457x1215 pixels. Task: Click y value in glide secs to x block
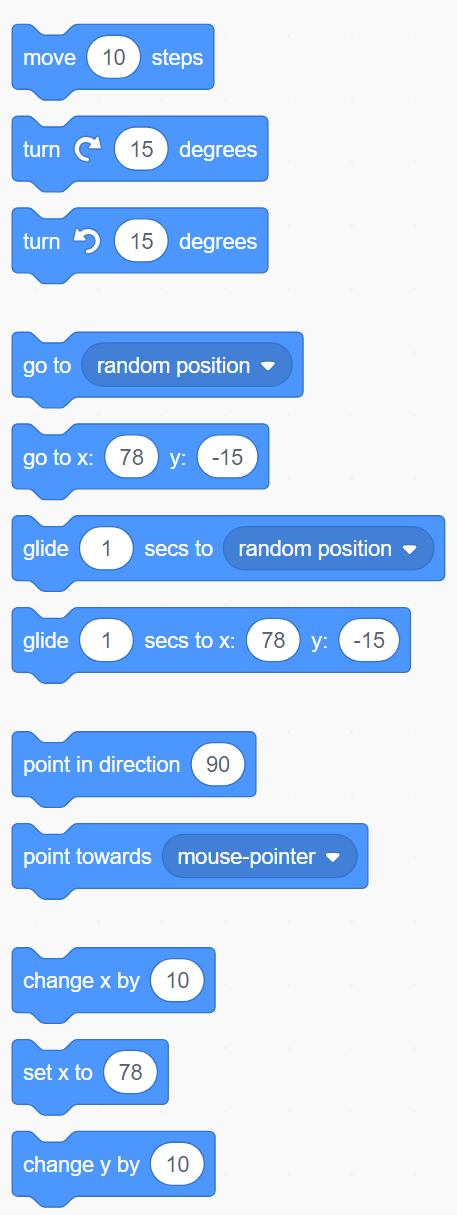[369, 640]
